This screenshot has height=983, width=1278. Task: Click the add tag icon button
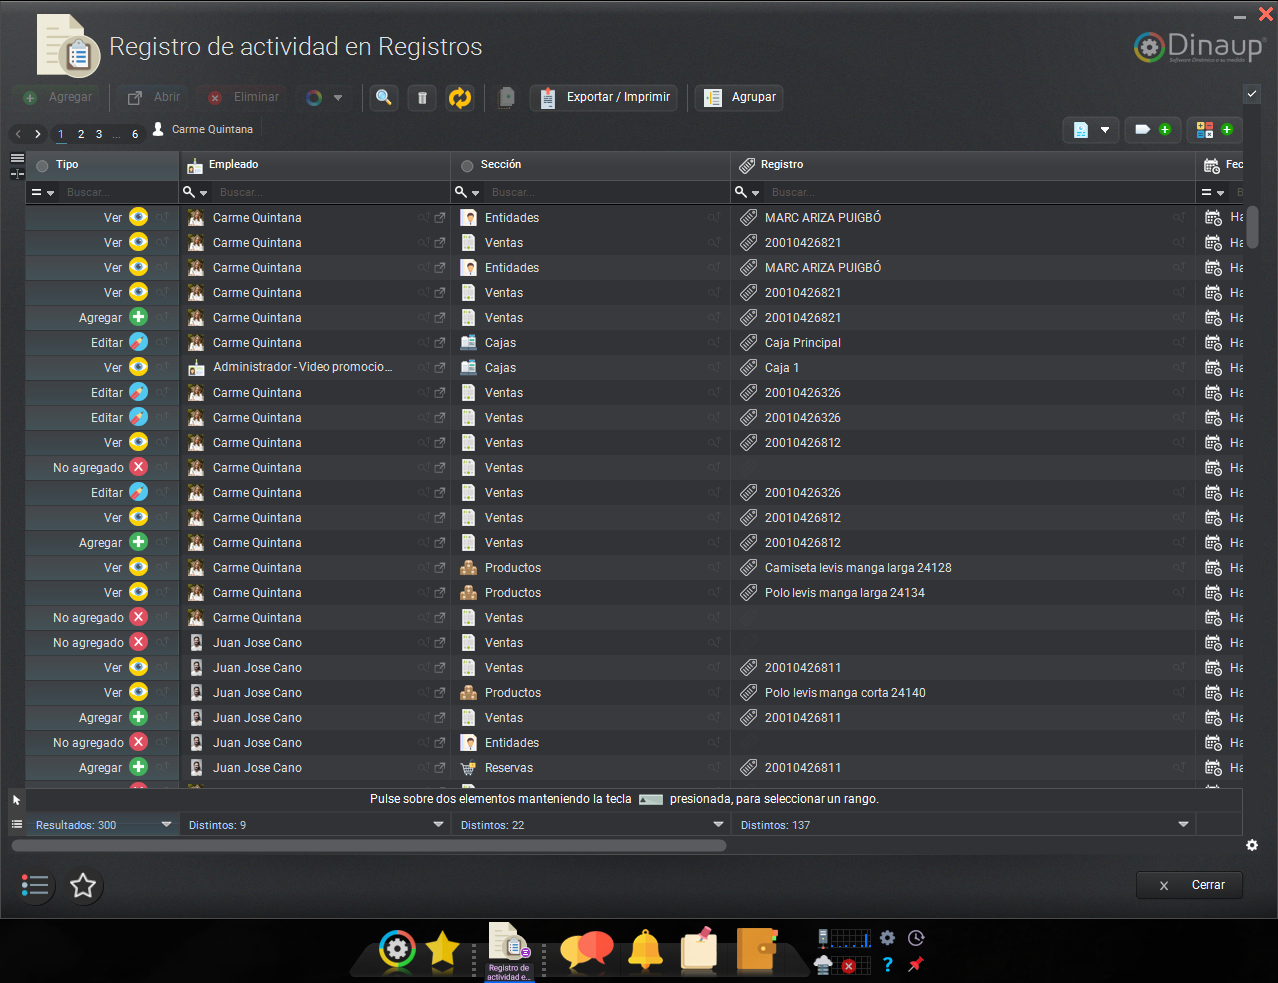[x=1153, y=129]
